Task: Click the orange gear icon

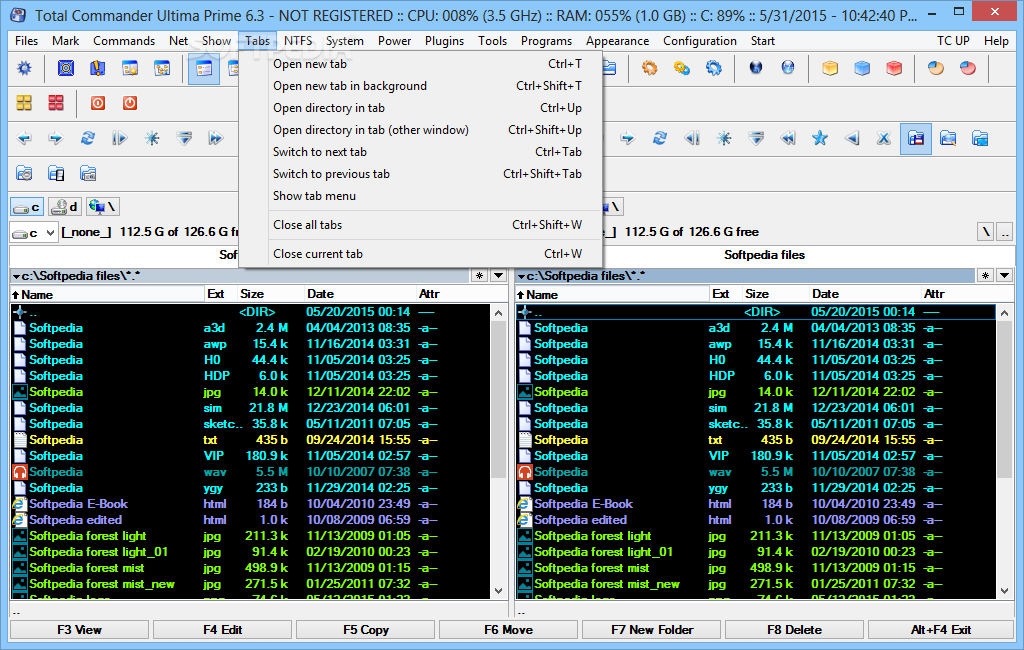Action: coord(649,68)
